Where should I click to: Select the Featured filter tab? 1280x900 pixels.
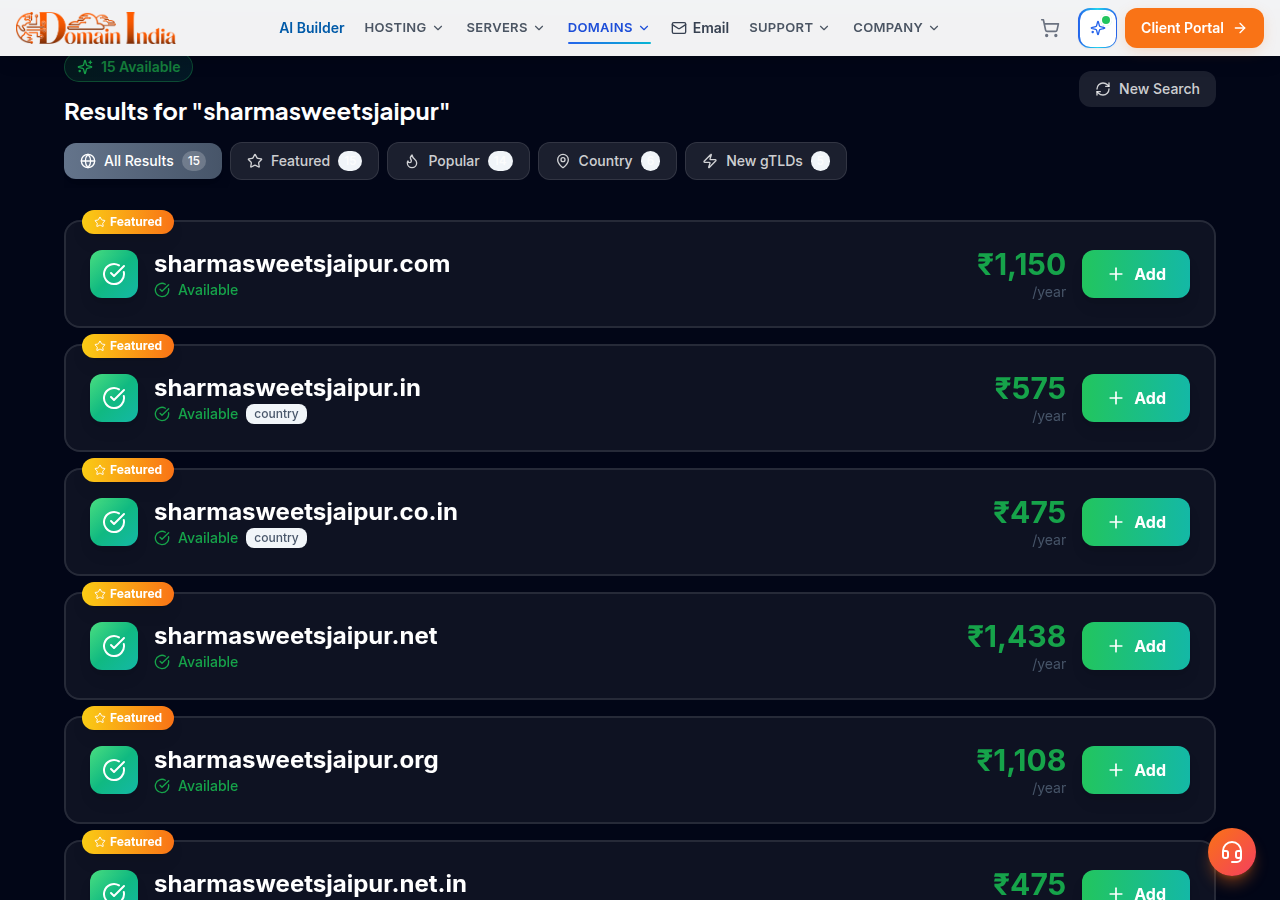tap(304, 161)
